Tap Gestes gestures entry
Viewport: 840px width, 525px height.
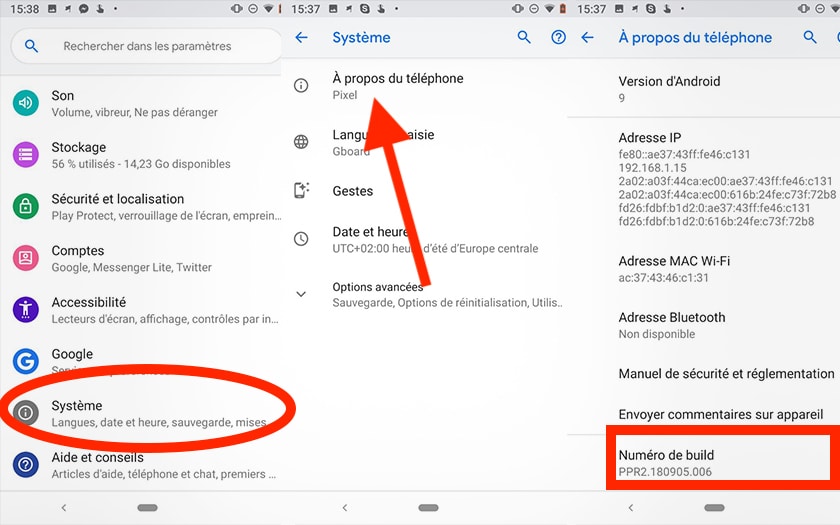coord(353,191)
